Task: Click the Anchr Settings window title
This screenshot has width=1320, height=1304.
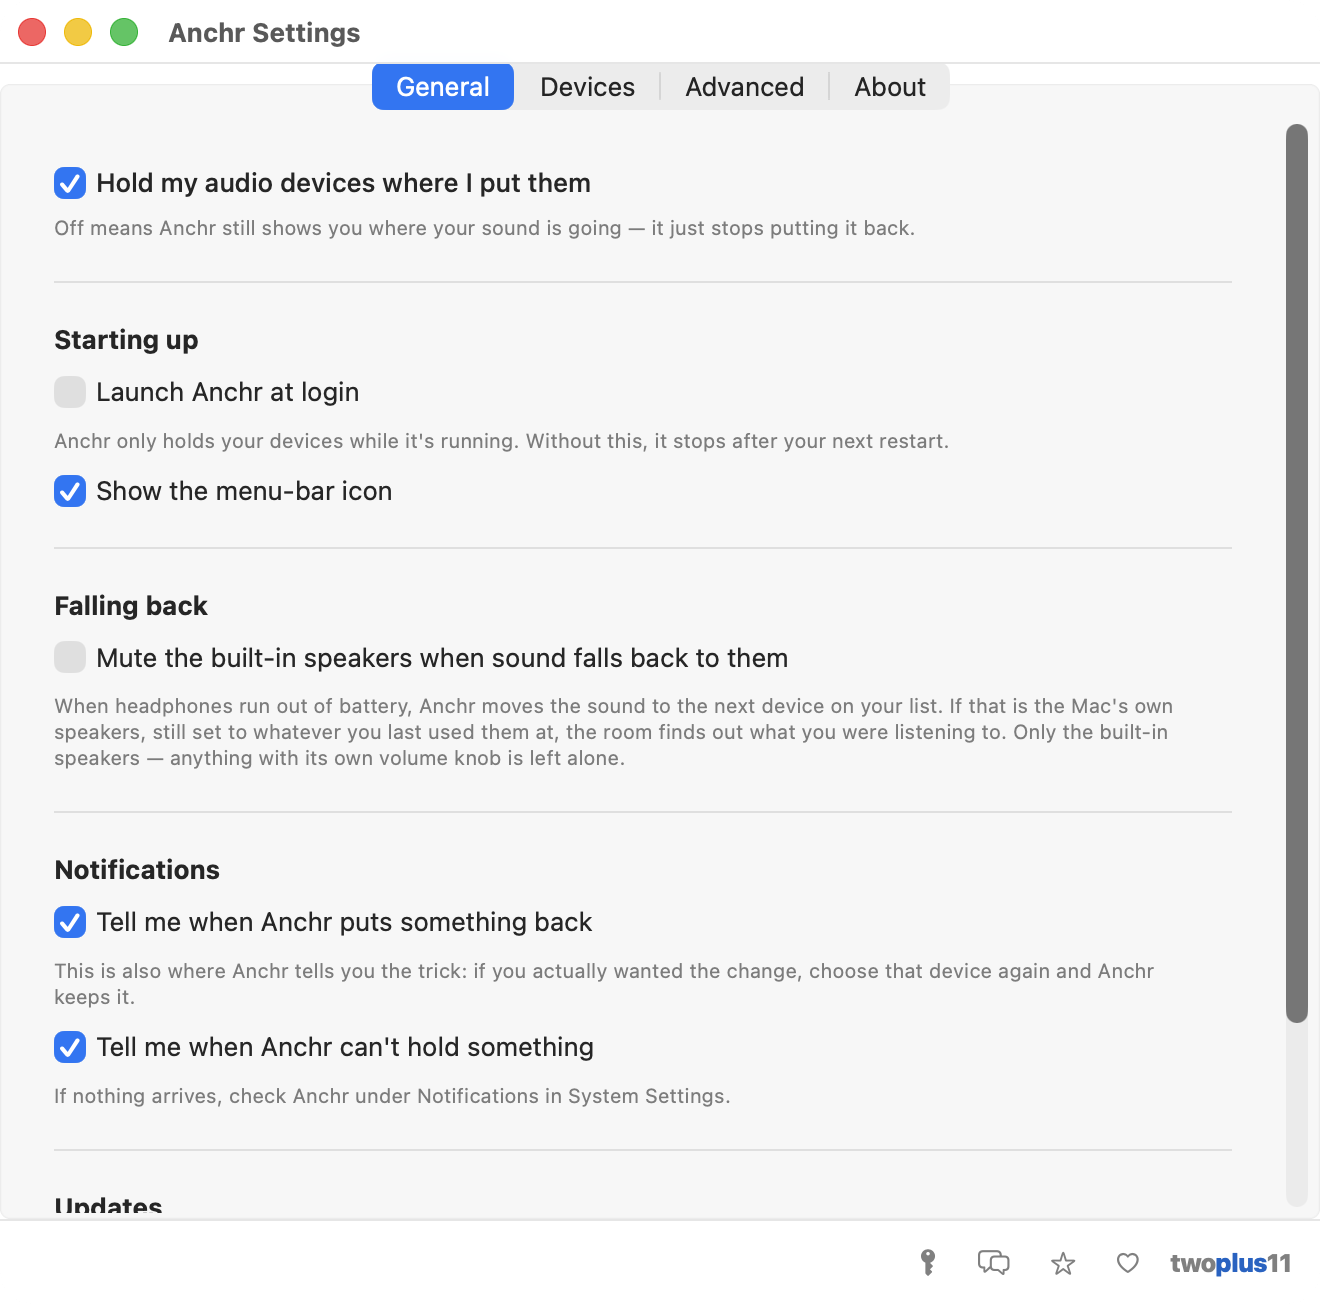Action: pos(264,33)
